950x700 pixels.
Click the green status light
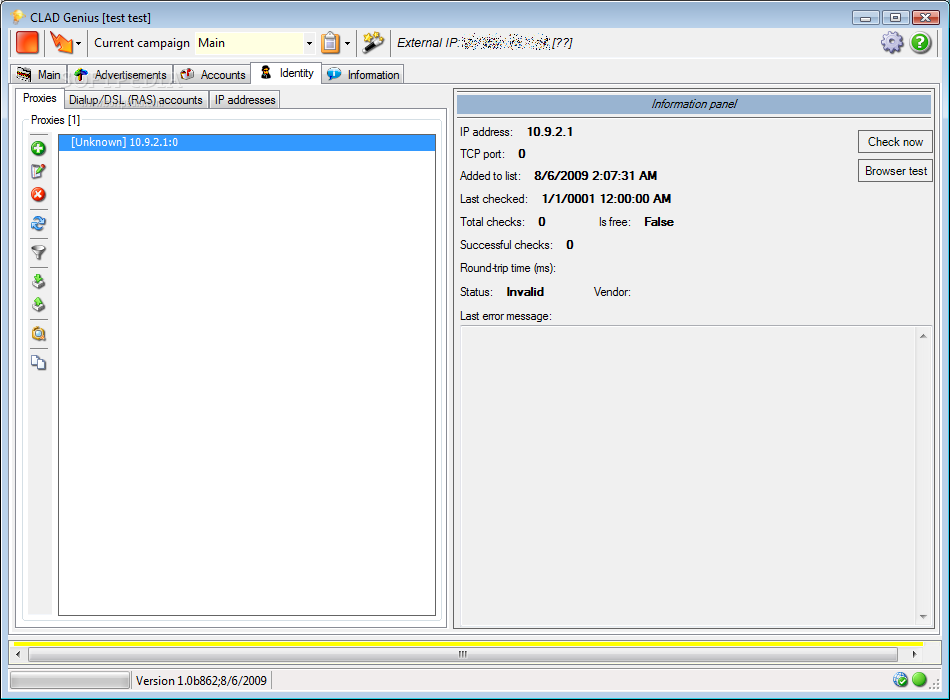(919, 680)
